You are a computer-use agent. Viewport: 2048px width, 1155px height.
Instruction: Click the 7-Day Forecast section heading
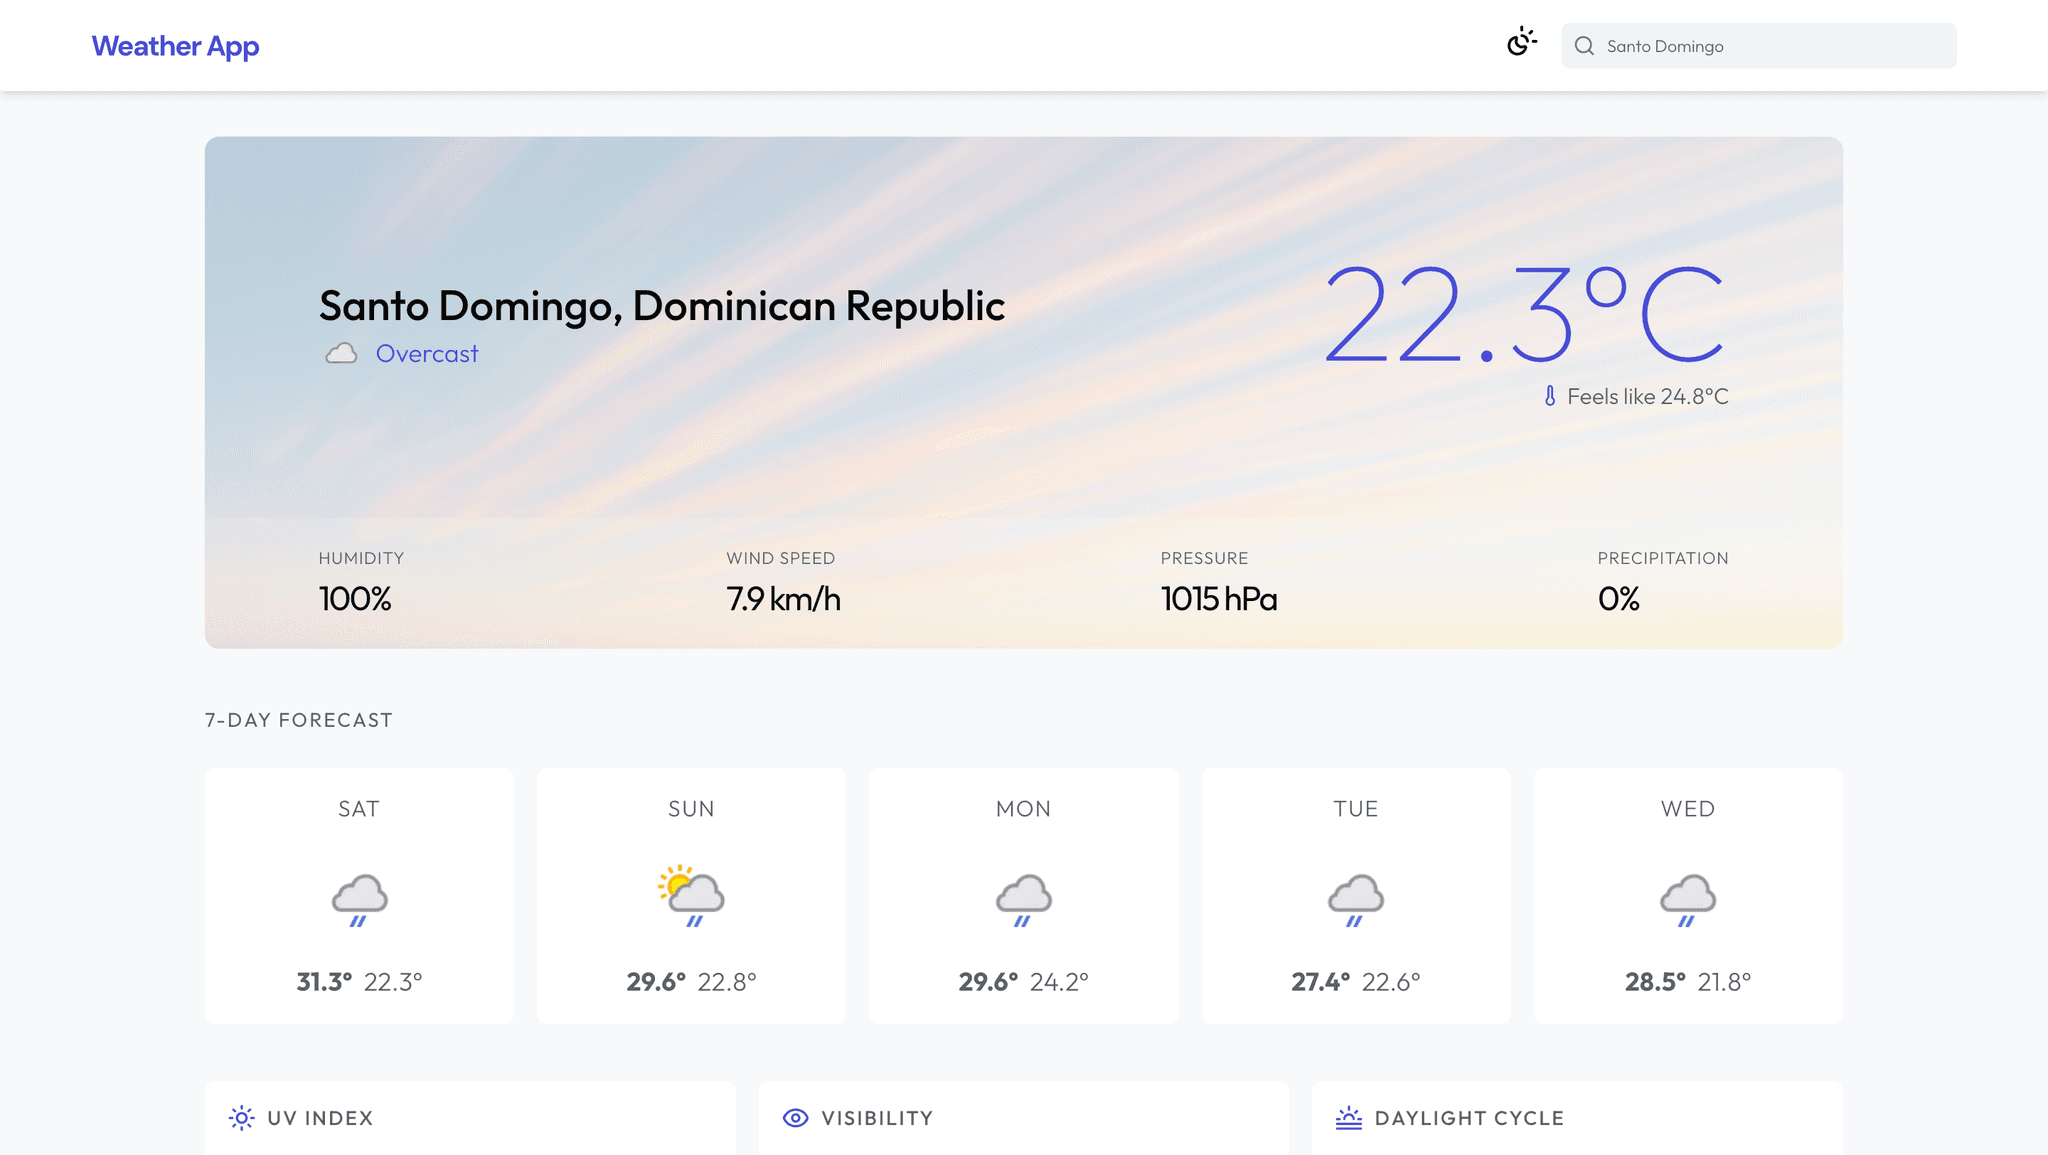[x=298, y=719]
